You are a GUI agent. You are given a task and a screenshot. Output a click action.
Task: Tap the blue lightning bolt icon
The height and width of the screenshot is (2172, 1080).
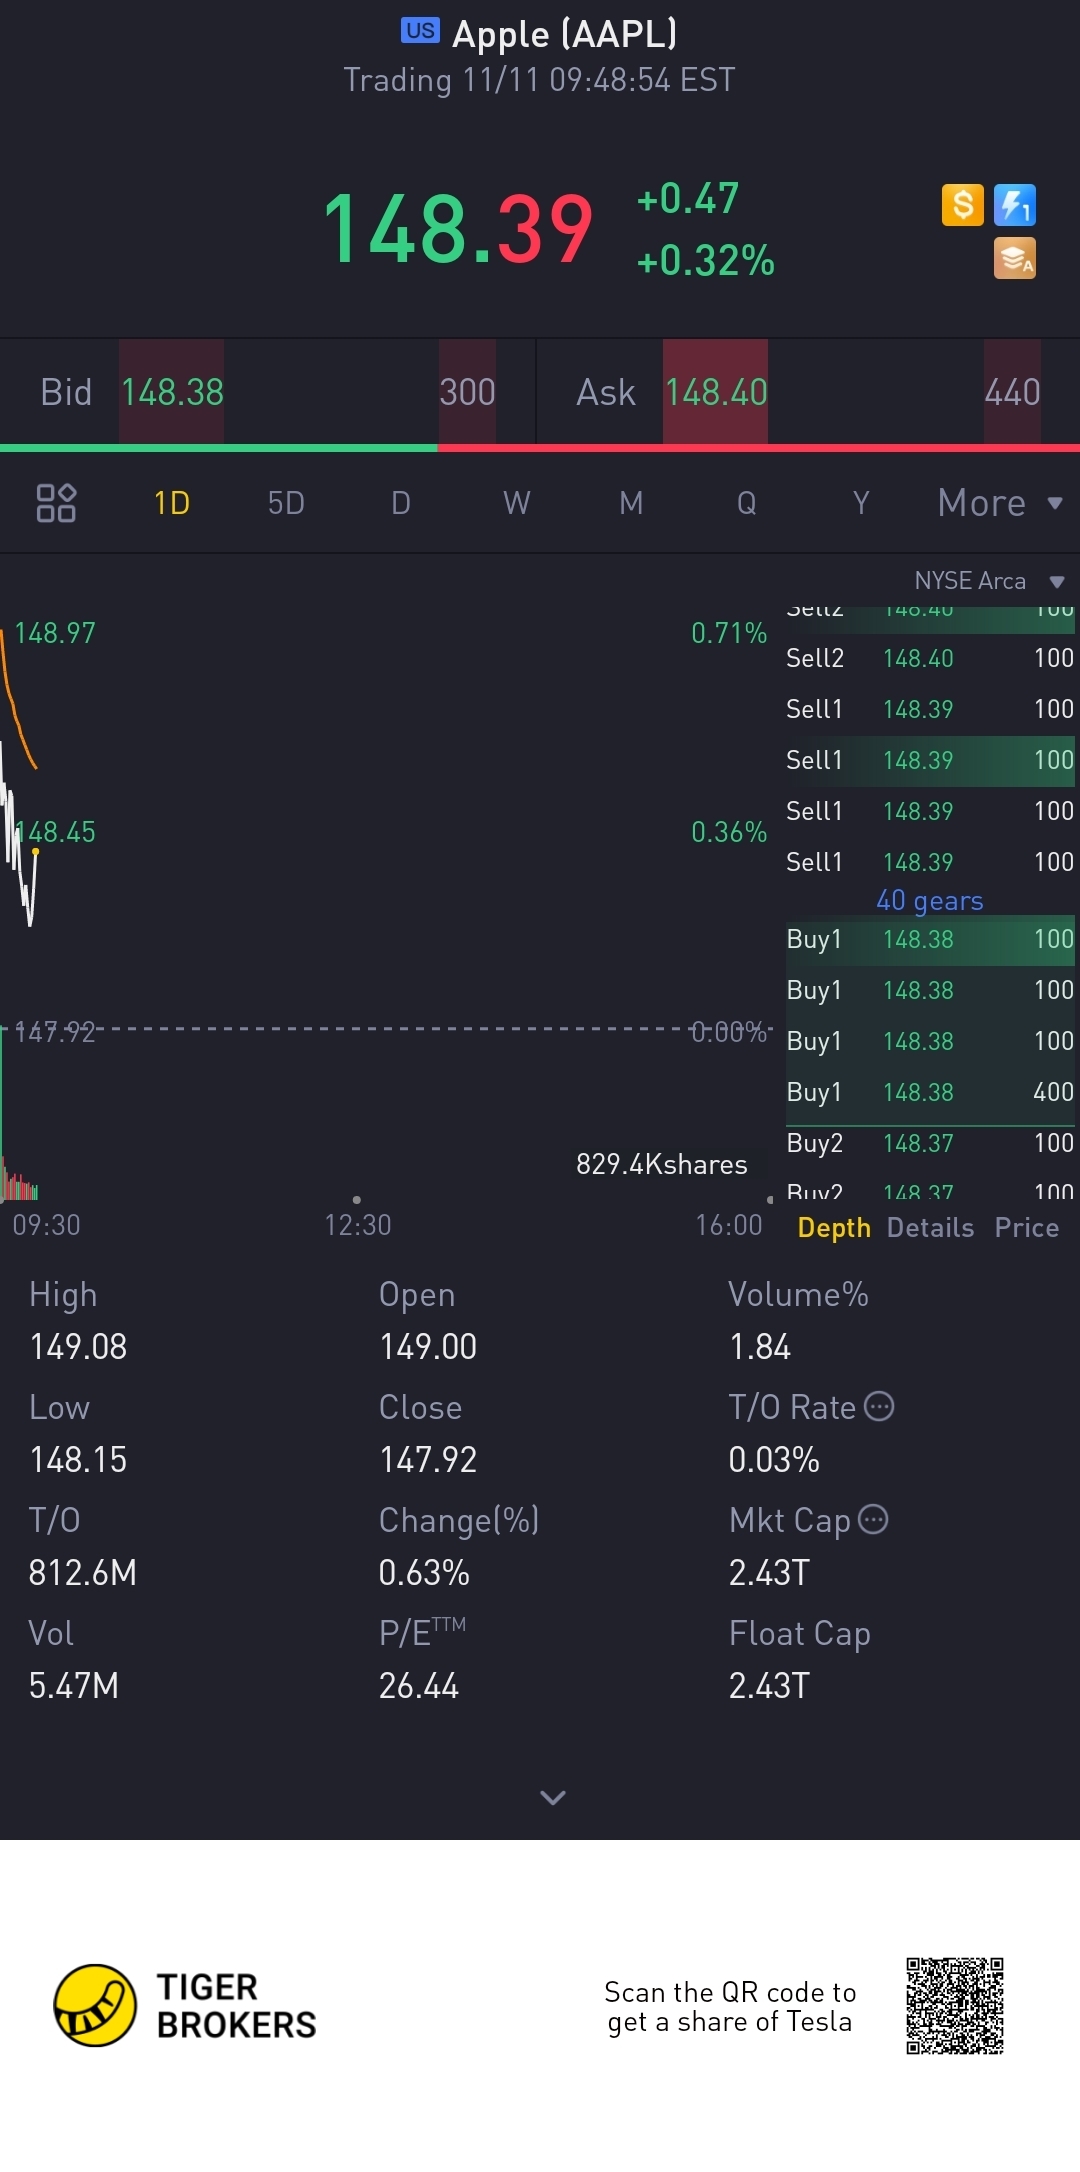(x=1015, y=205)
